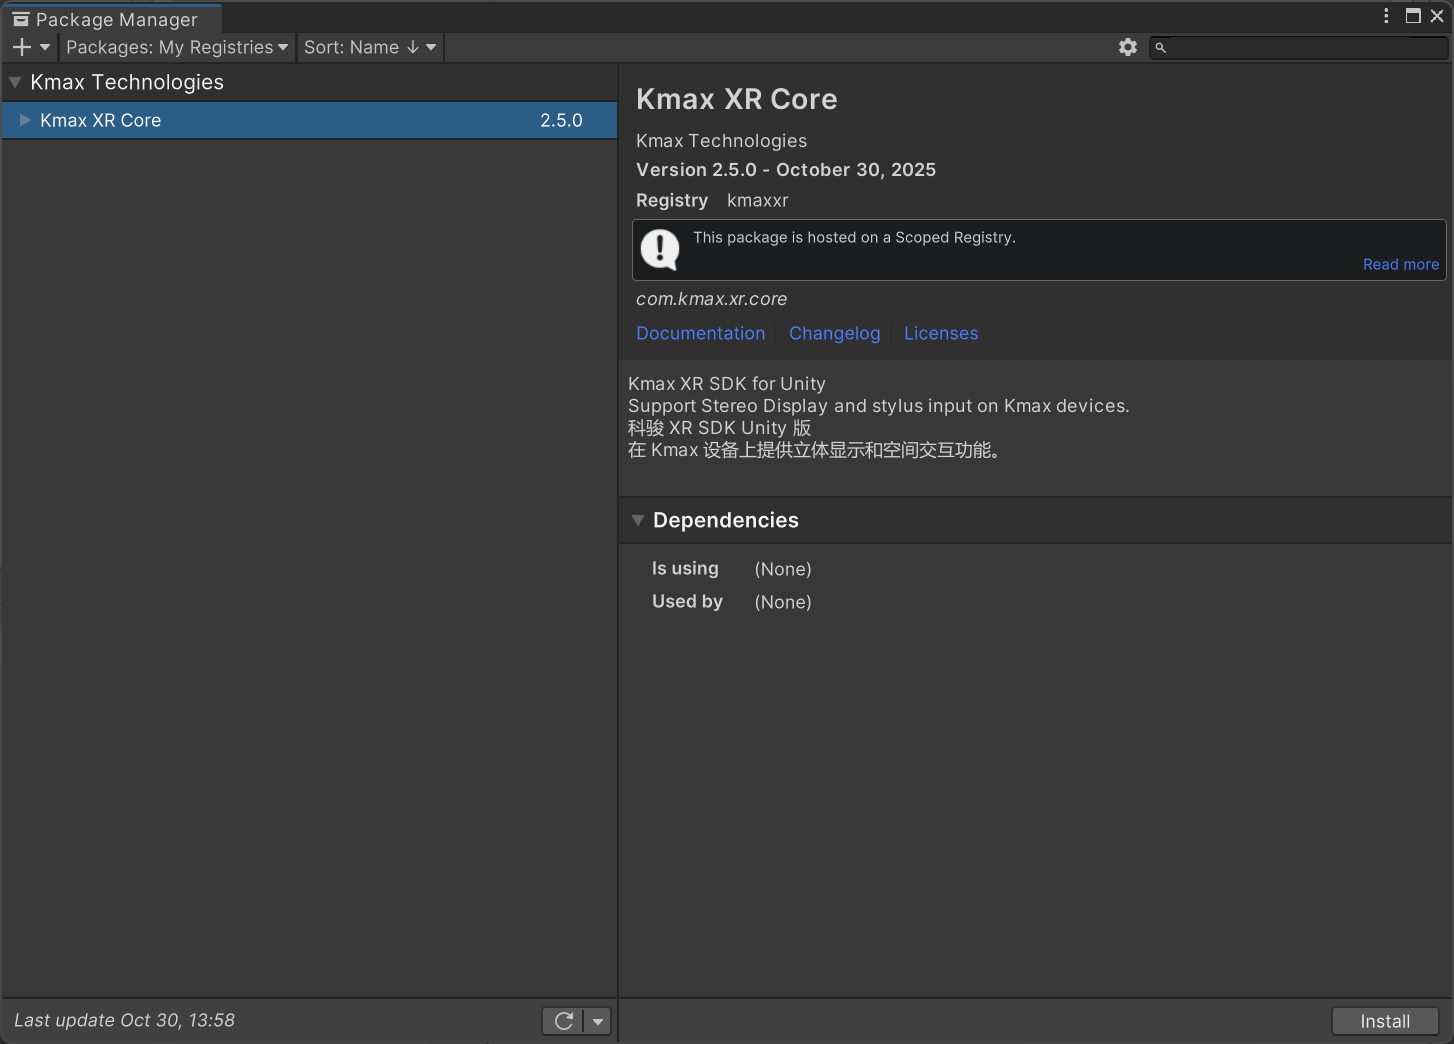
Task: Close the Package Manager window
Action: (x=1437, y=16)
